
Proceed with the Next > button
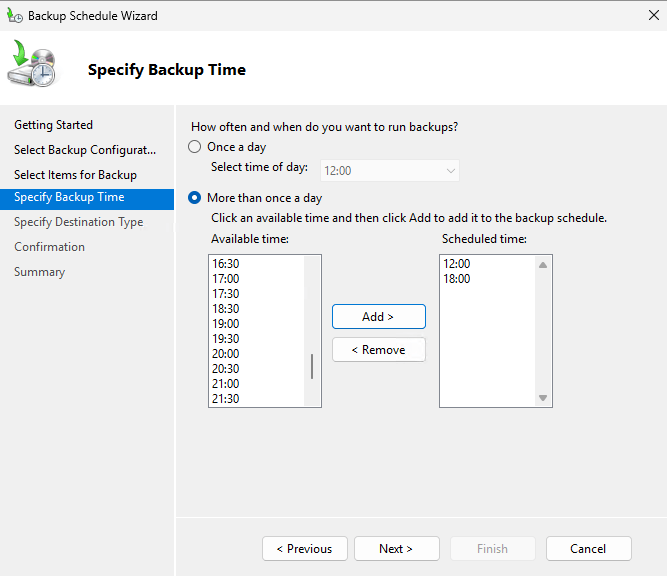tap(396, 549)
